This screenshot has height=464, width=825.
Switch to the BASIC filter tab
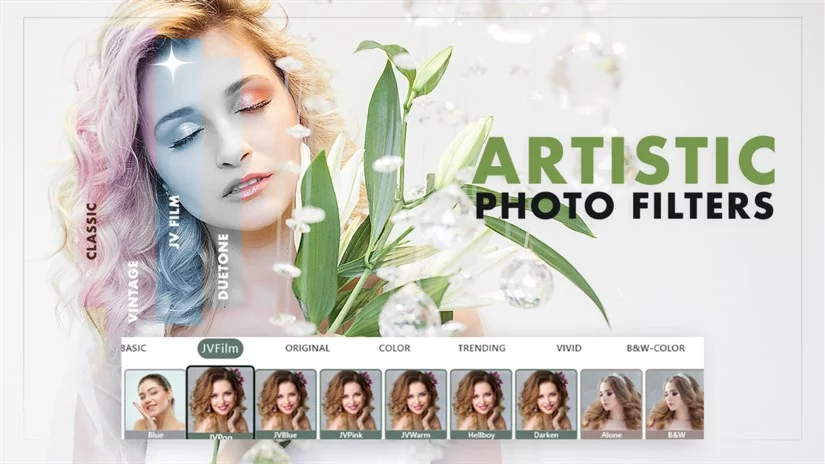click(x=134, y=348)
